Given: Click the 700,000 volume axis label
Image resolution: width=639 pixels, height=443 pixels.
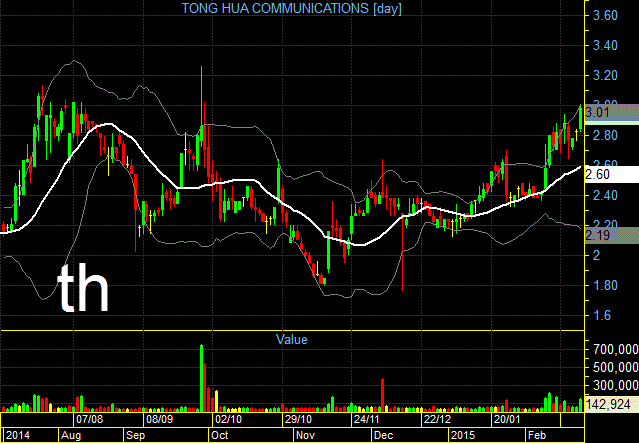Looking at the screenshot, I should point(615,349).
